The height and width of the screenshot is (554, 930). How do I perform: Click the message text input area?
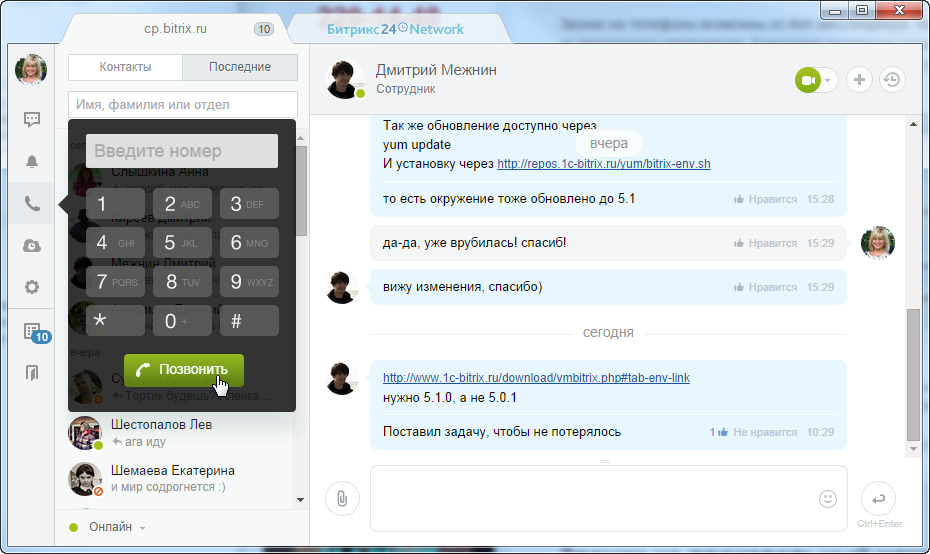pyautogui.click(x=609, y=499)
